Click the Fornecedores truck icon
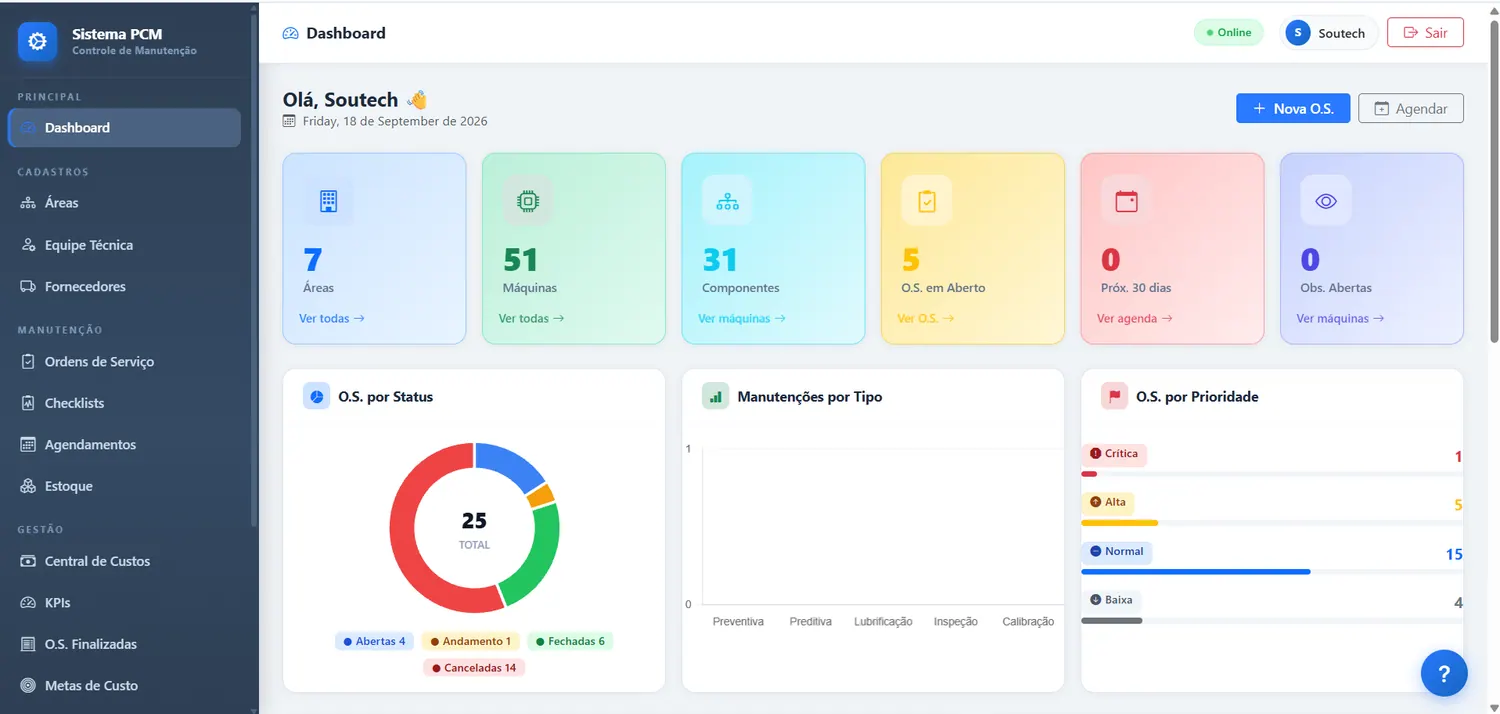Viewport: 1500px width, 714px height. coord(28,287)
